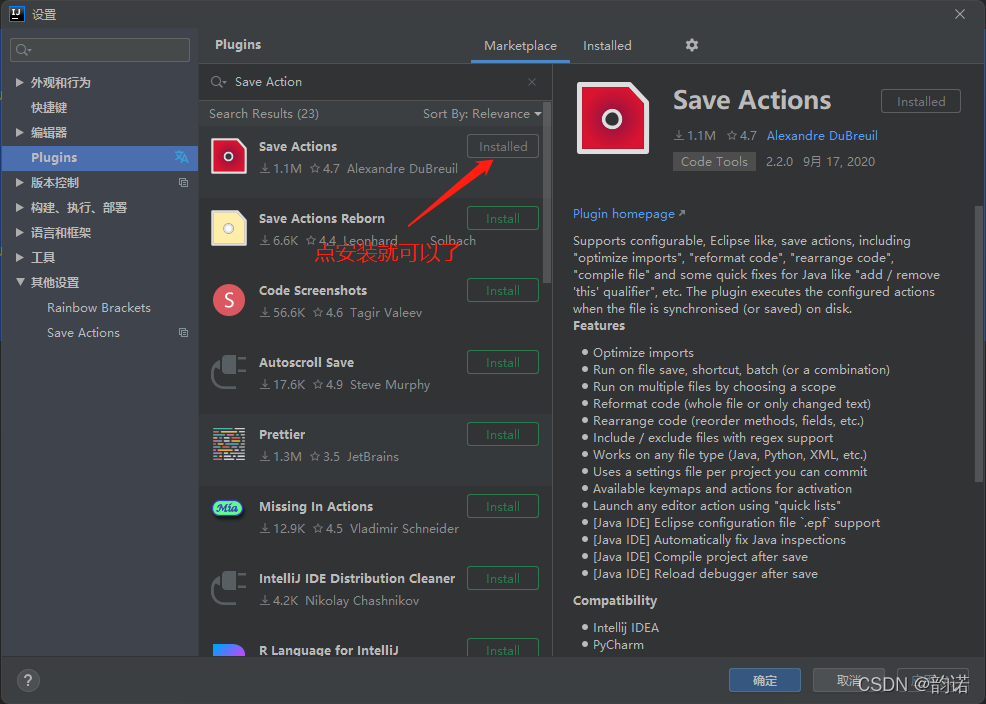Click the plugin list vertical scrollbar
Viewport: 986px width, 704px height.
click(x=546, y=192)
